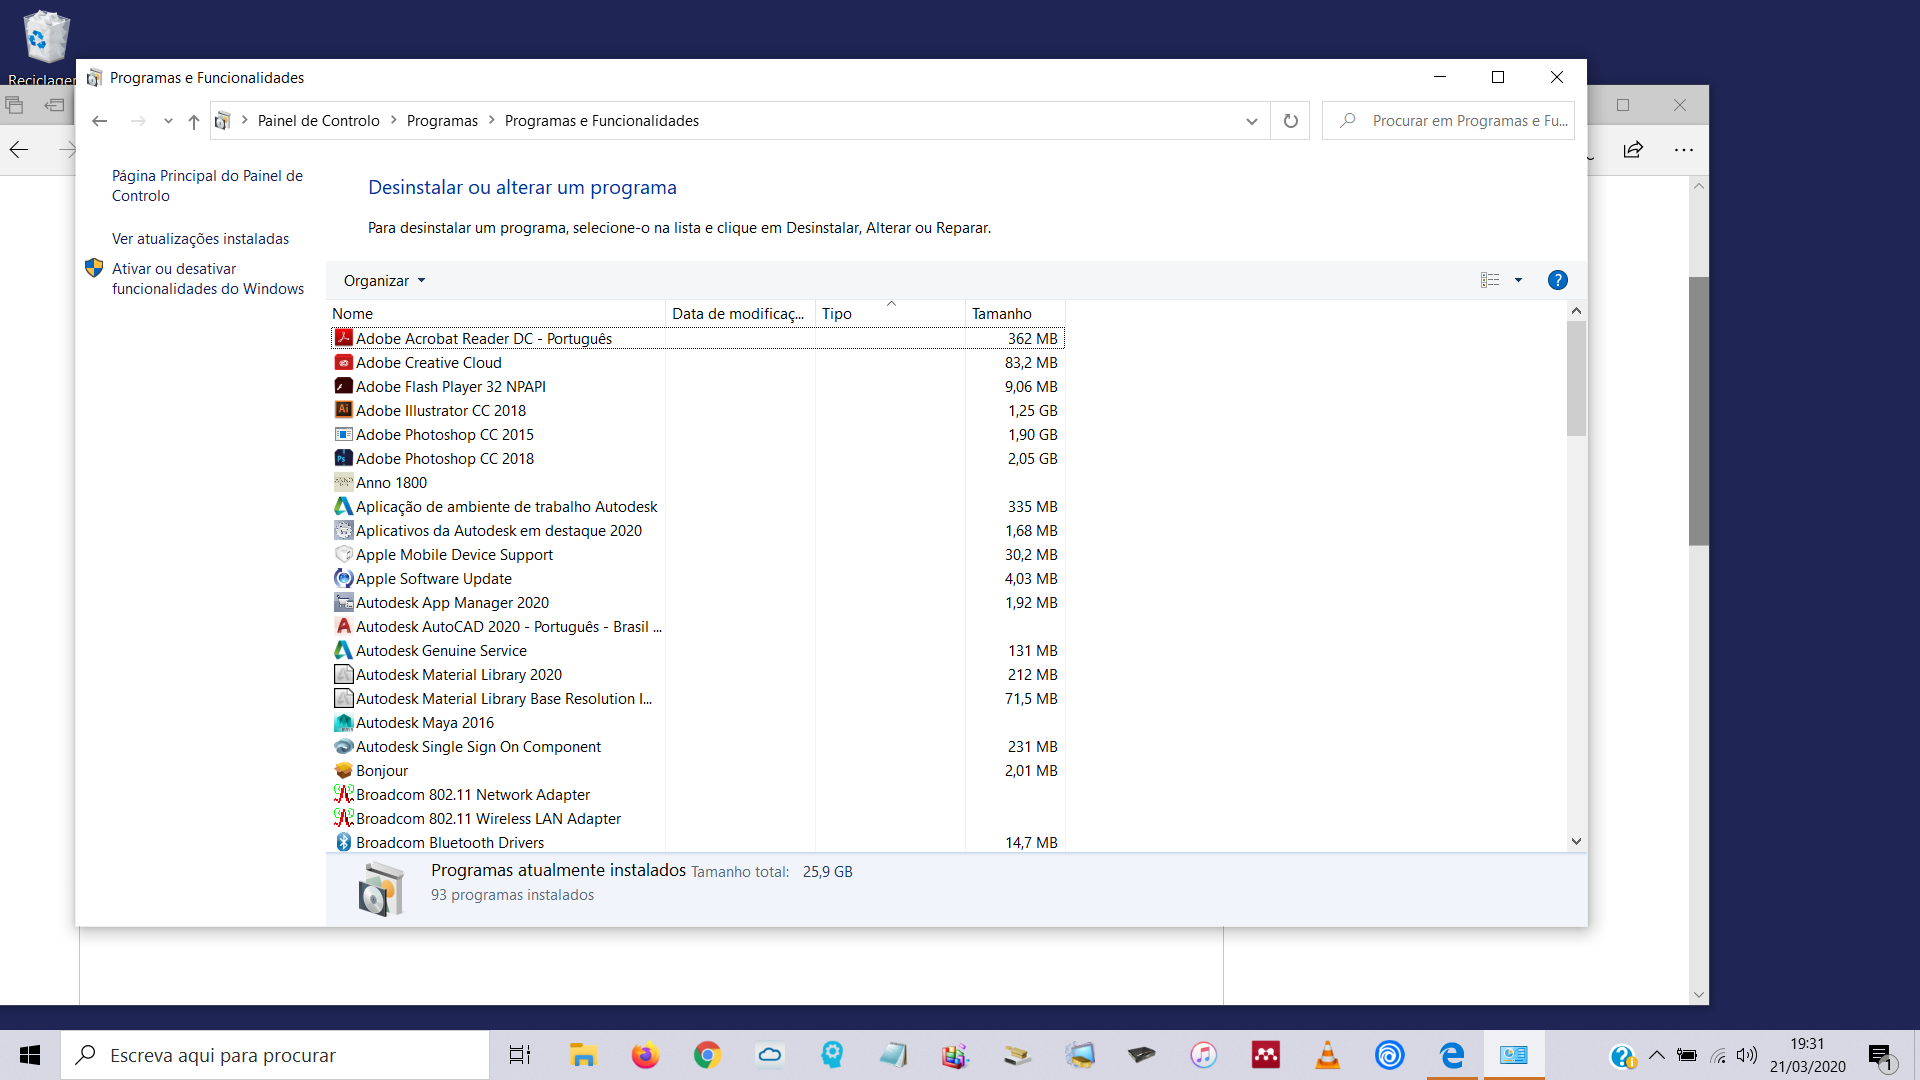
Task: Open recent locations dropdown arrow
Action: click(x=168, y=121)
